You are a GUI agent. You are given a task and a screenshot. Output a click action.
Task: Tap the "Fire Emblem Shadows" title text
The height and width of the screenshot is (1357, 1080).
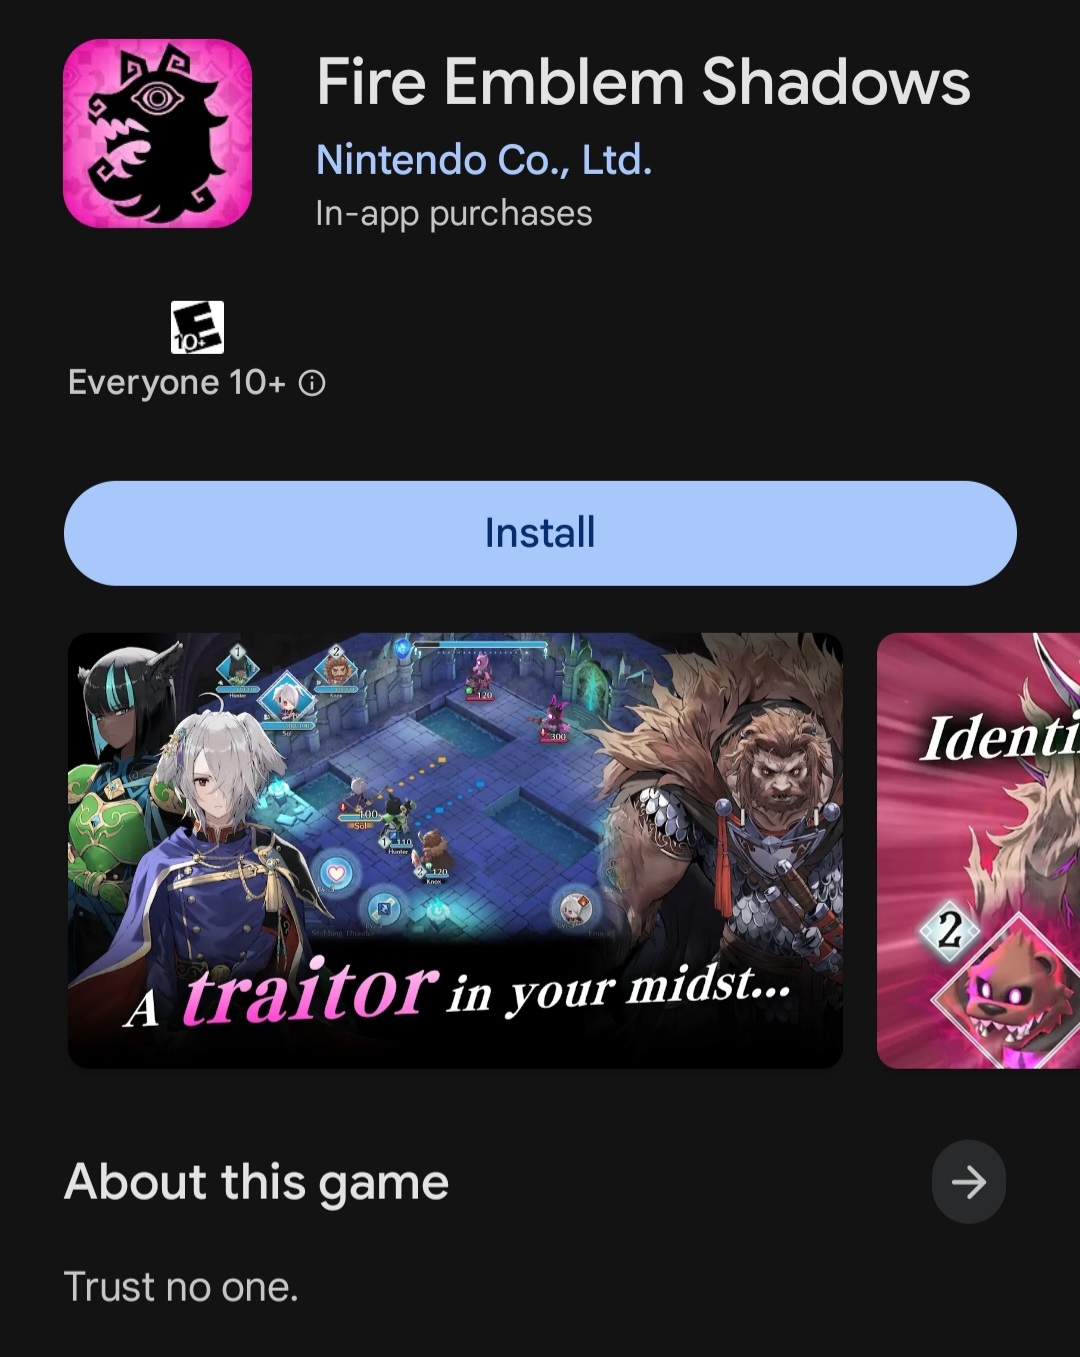(x=643, y=81)
